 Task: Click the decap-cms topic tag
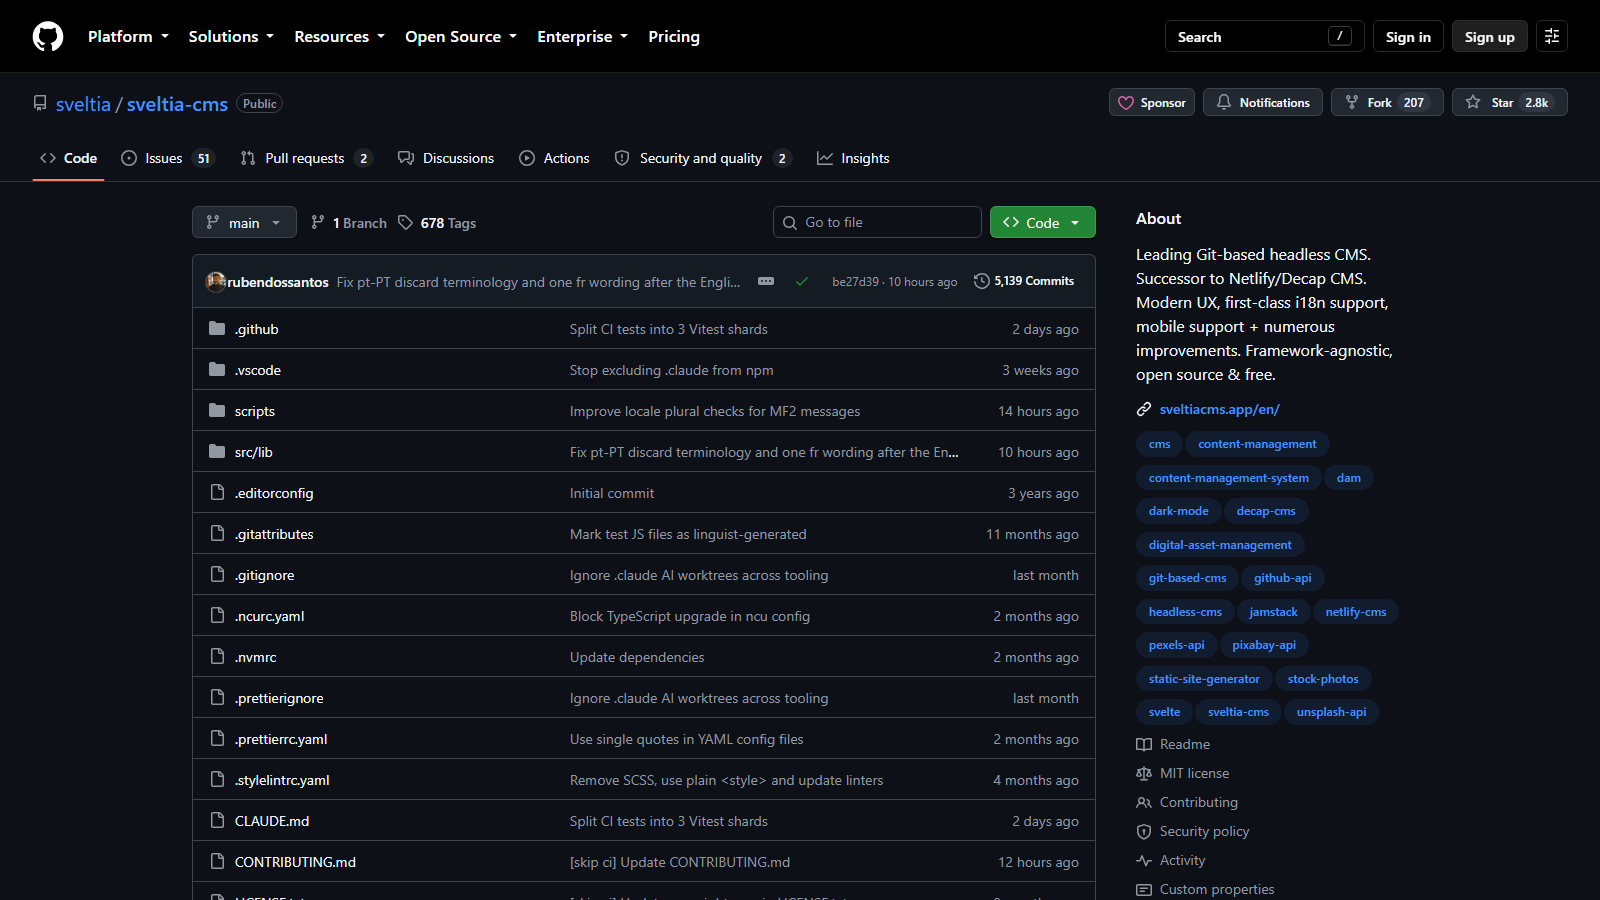click(x=1265, y=511)
